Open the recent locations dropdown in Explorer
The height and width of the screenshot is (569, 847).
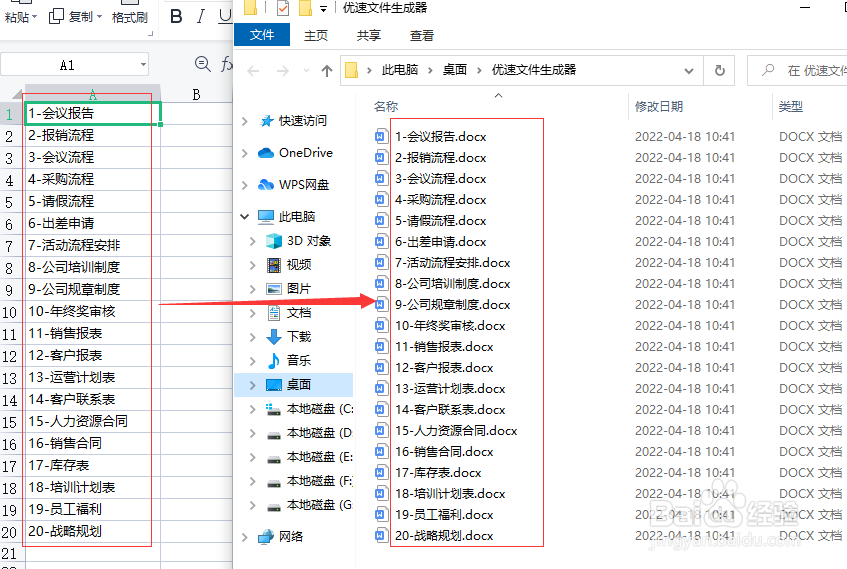tap(307, 71)
